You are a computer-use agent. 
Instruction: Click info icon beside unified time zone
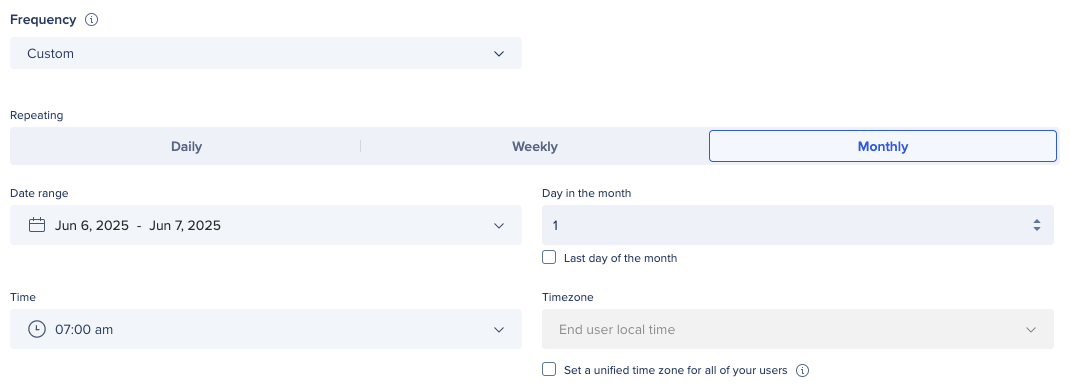(x=803, y=370)
